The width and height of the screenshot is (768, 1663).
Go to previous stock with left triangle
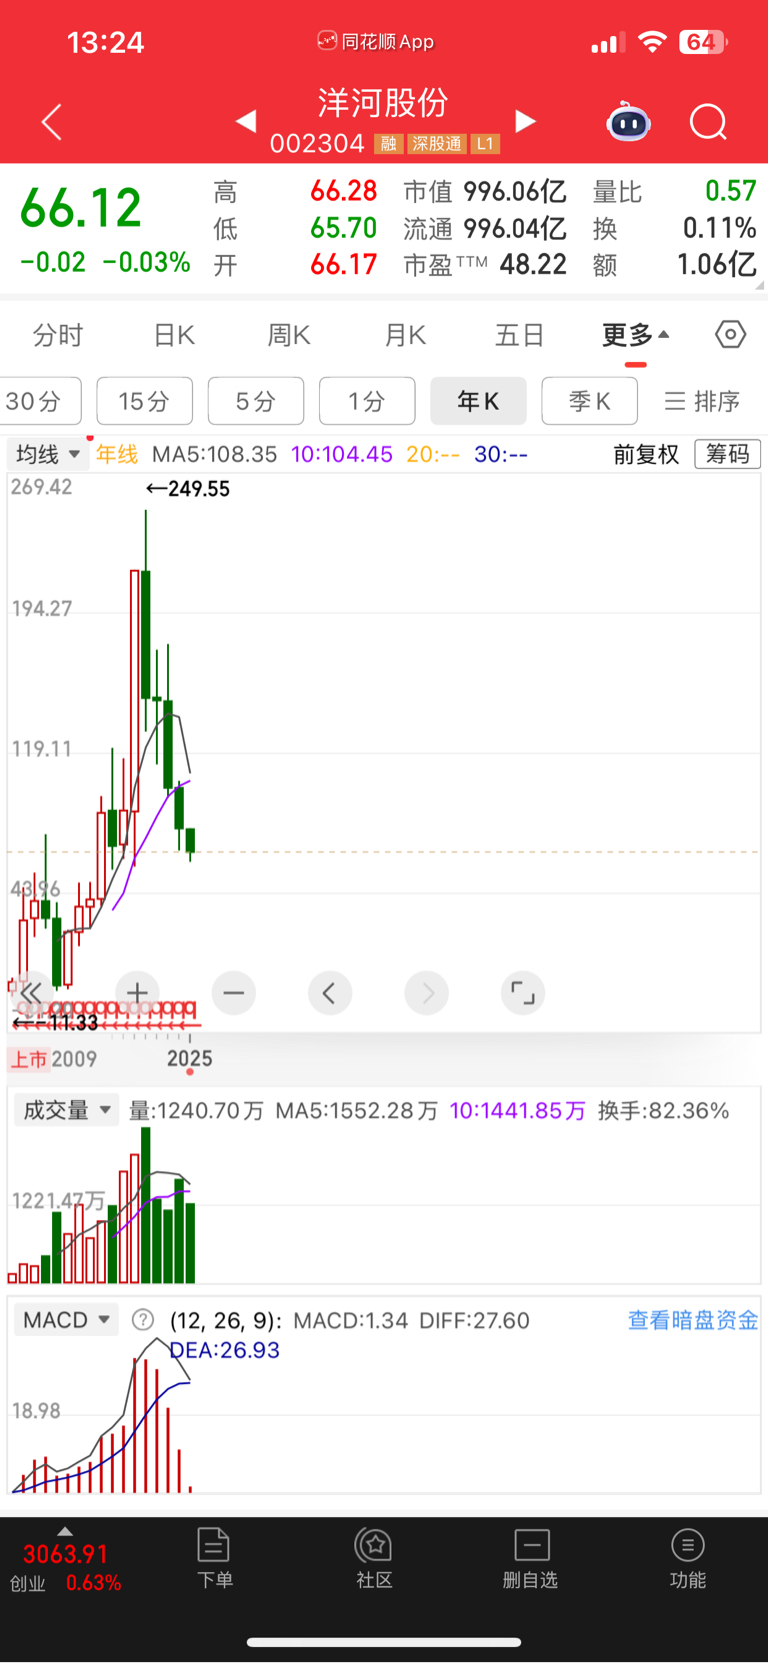246,121
